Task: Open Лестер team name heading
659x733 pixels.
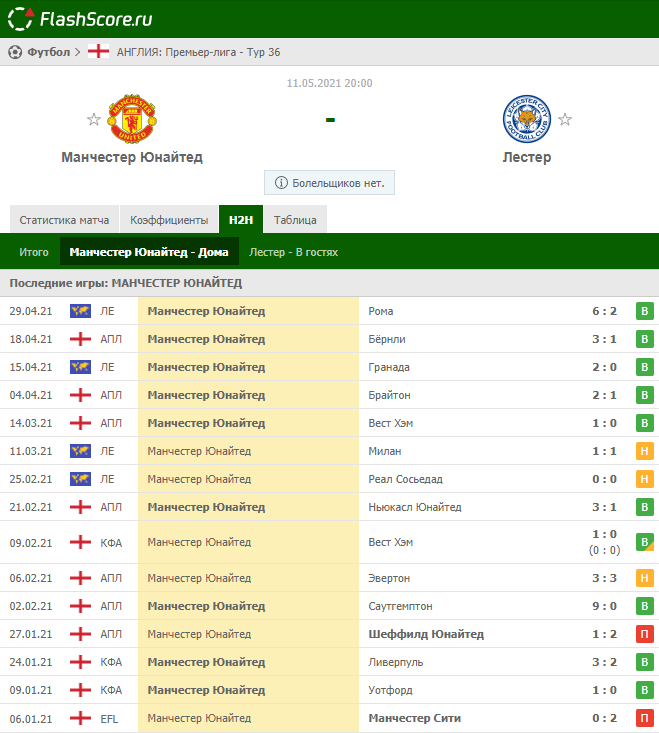Action: coord(527,157)
